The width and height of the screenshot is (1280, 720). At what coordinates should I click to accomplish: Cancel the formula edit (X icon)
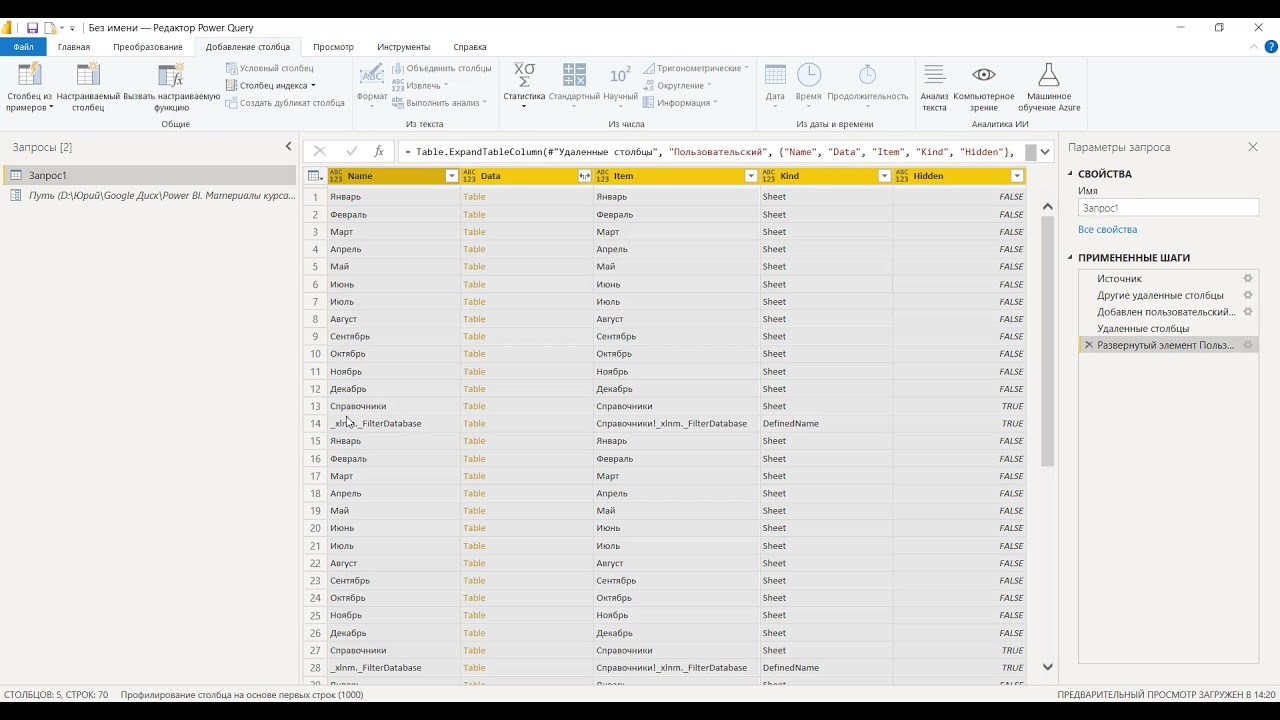(319, 151)
